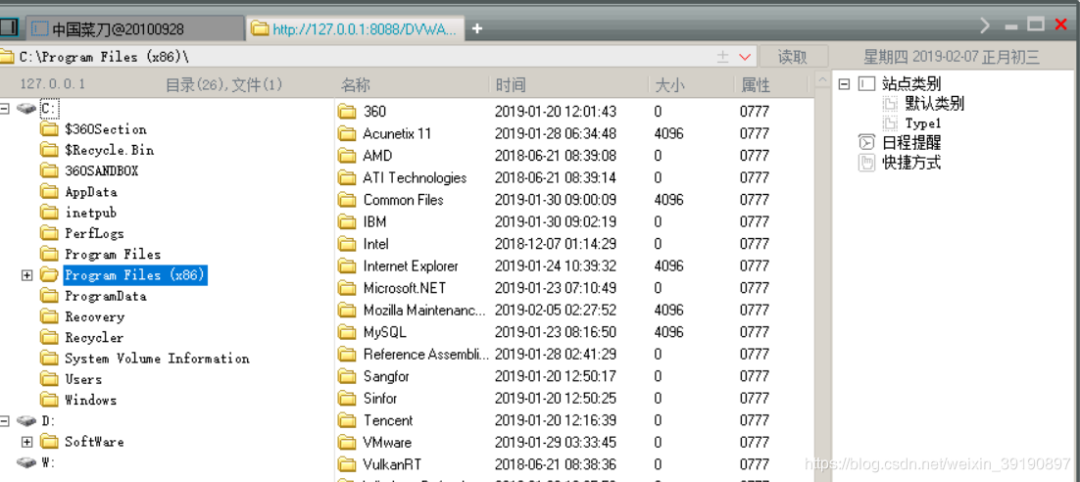Select the Sinfor folder name
This screenshot has width=1080, height=482.
380,398
